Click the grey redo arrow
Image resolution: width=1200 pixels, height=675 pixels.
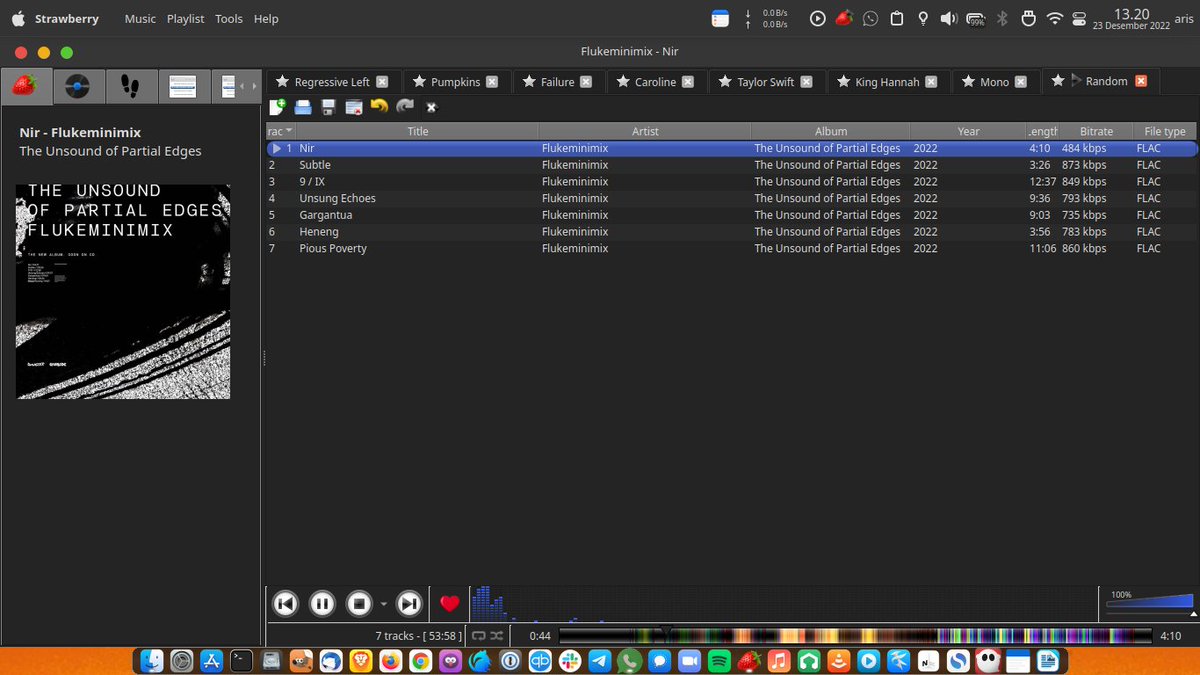405,106
